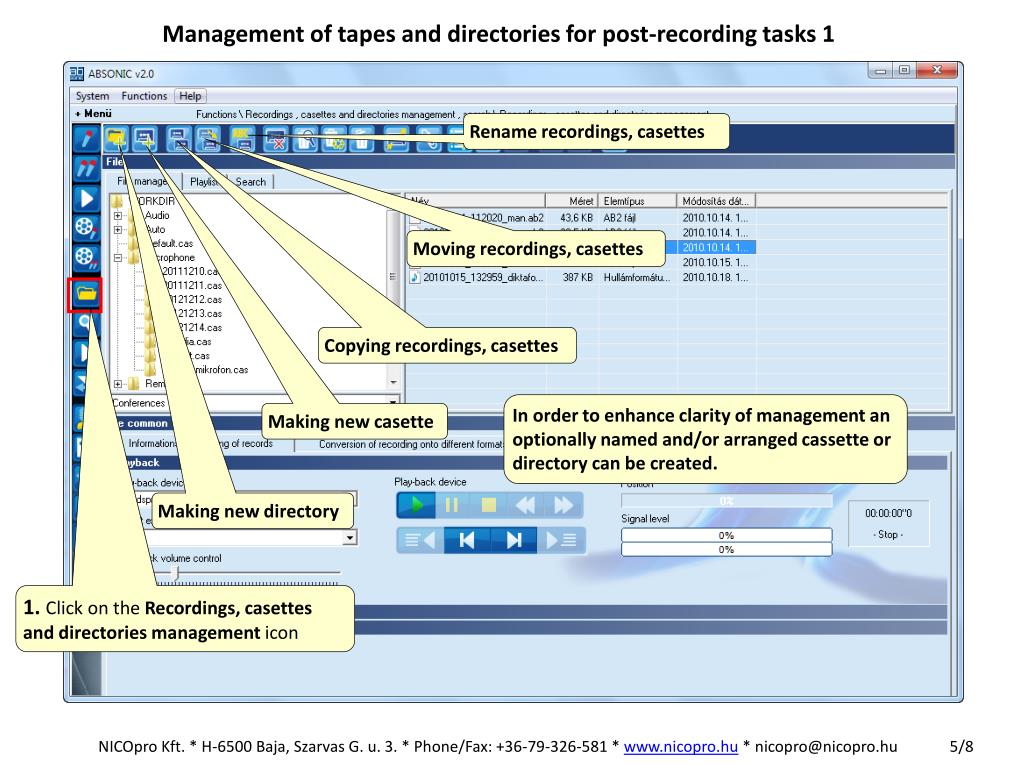Click the volume control slider handle

pyautogui.click(x=174, y=573)
